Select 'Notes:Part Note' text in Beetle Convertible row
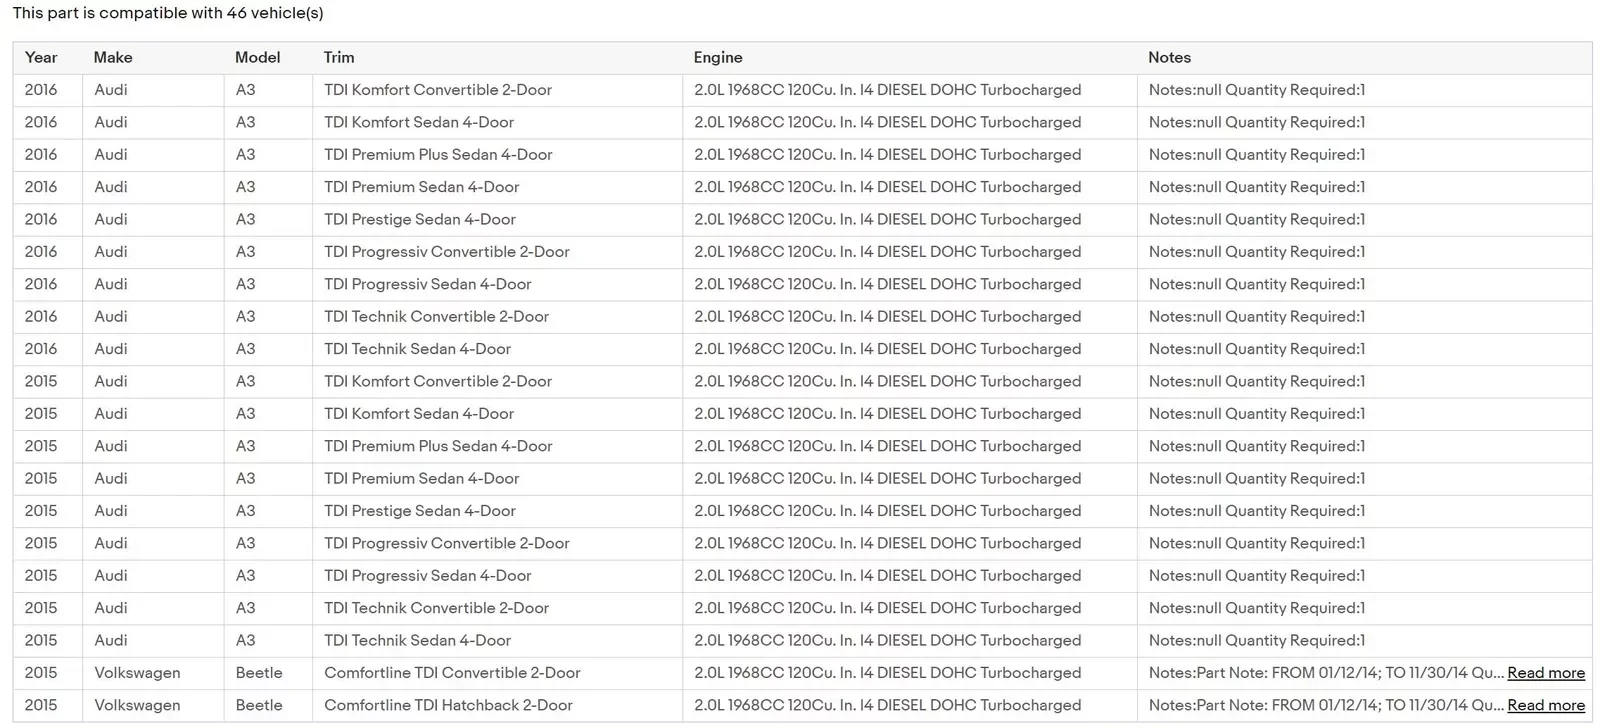The height and width of the screenshot is (728, 1600). tap(1207, 673)
